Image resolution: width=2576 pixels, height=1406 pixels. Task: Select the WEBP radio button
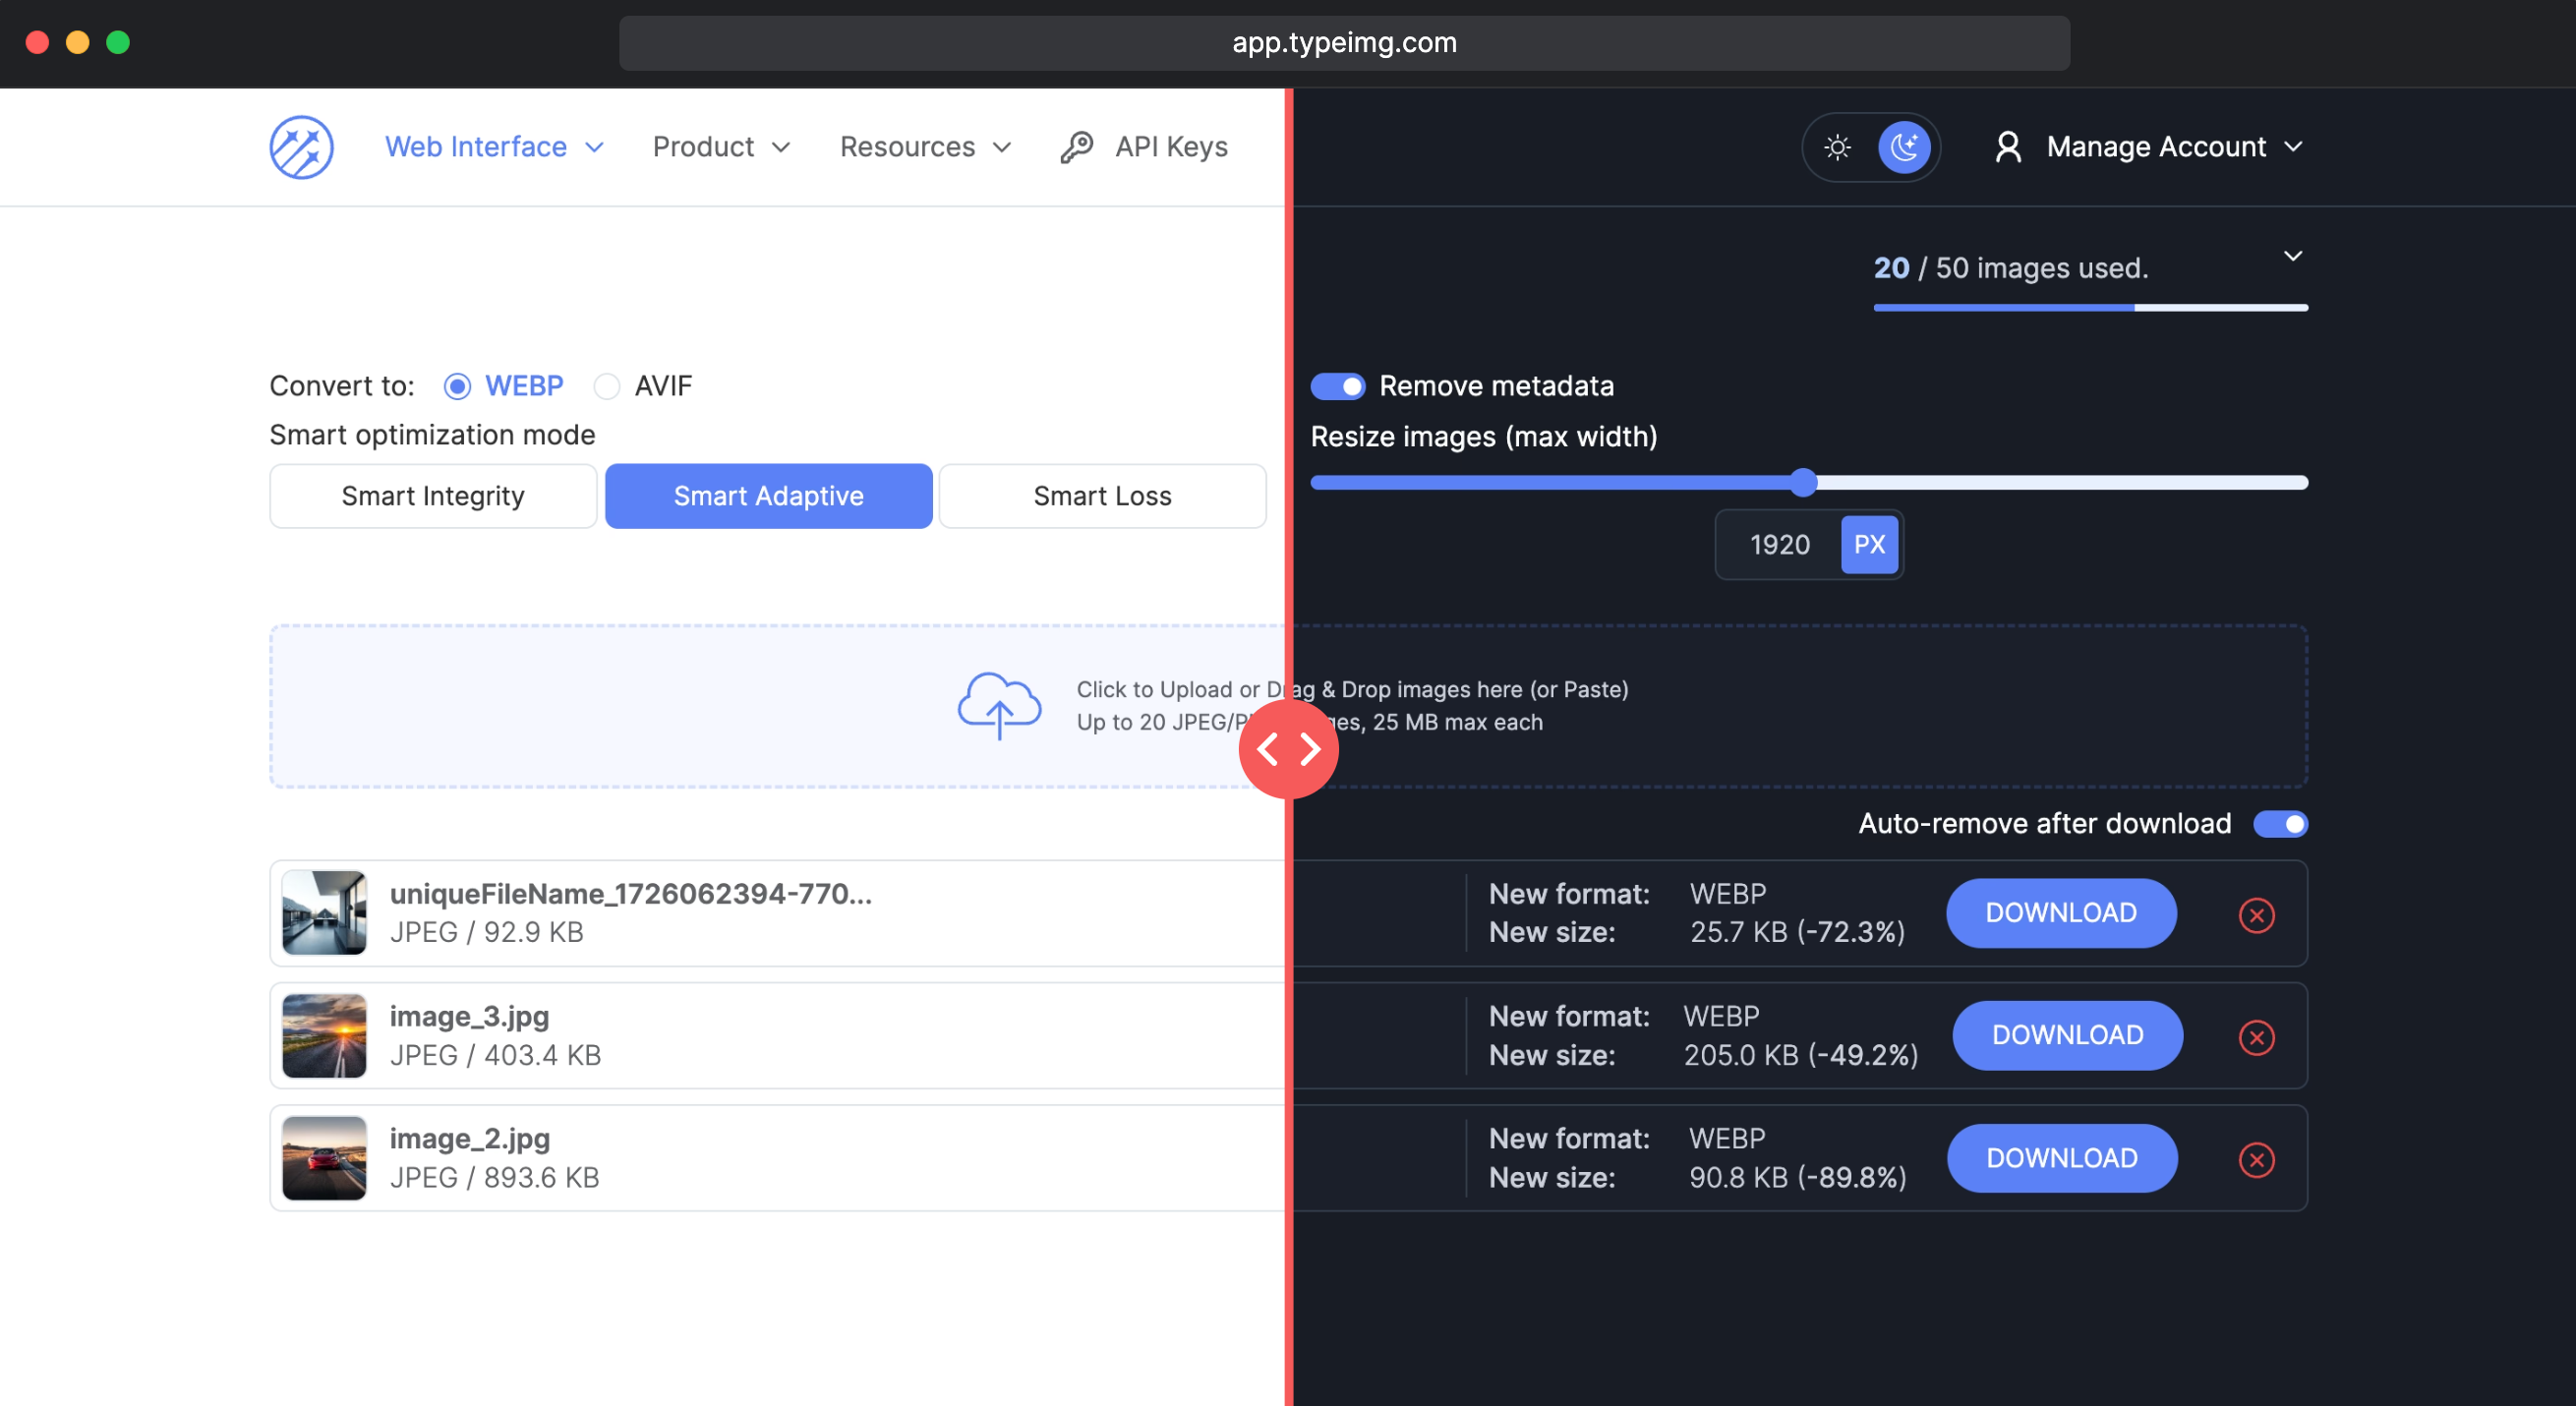click(x=457, y=386)
